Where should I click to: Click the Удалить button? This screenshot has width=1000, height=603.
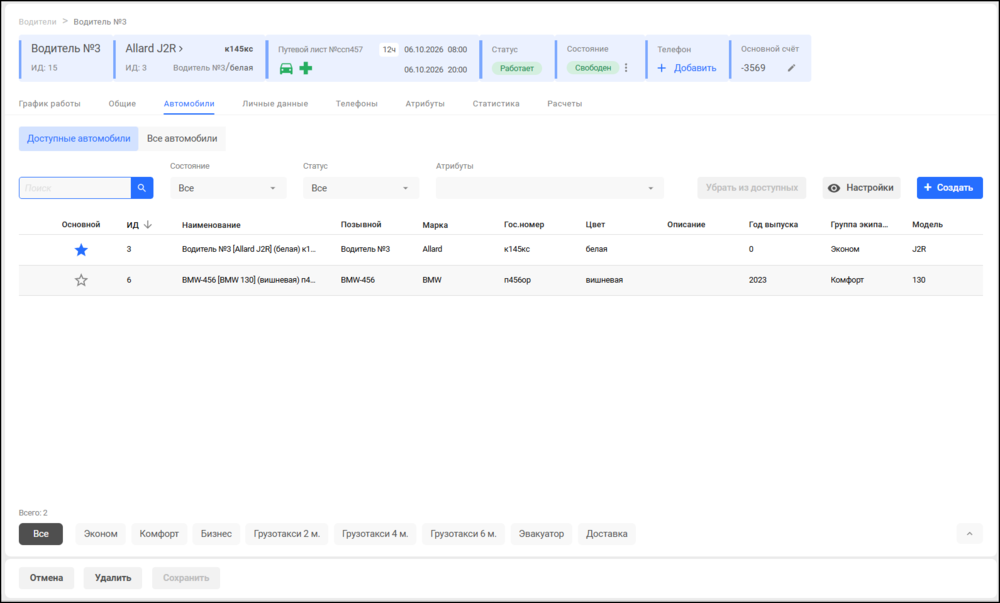[113, 578]
